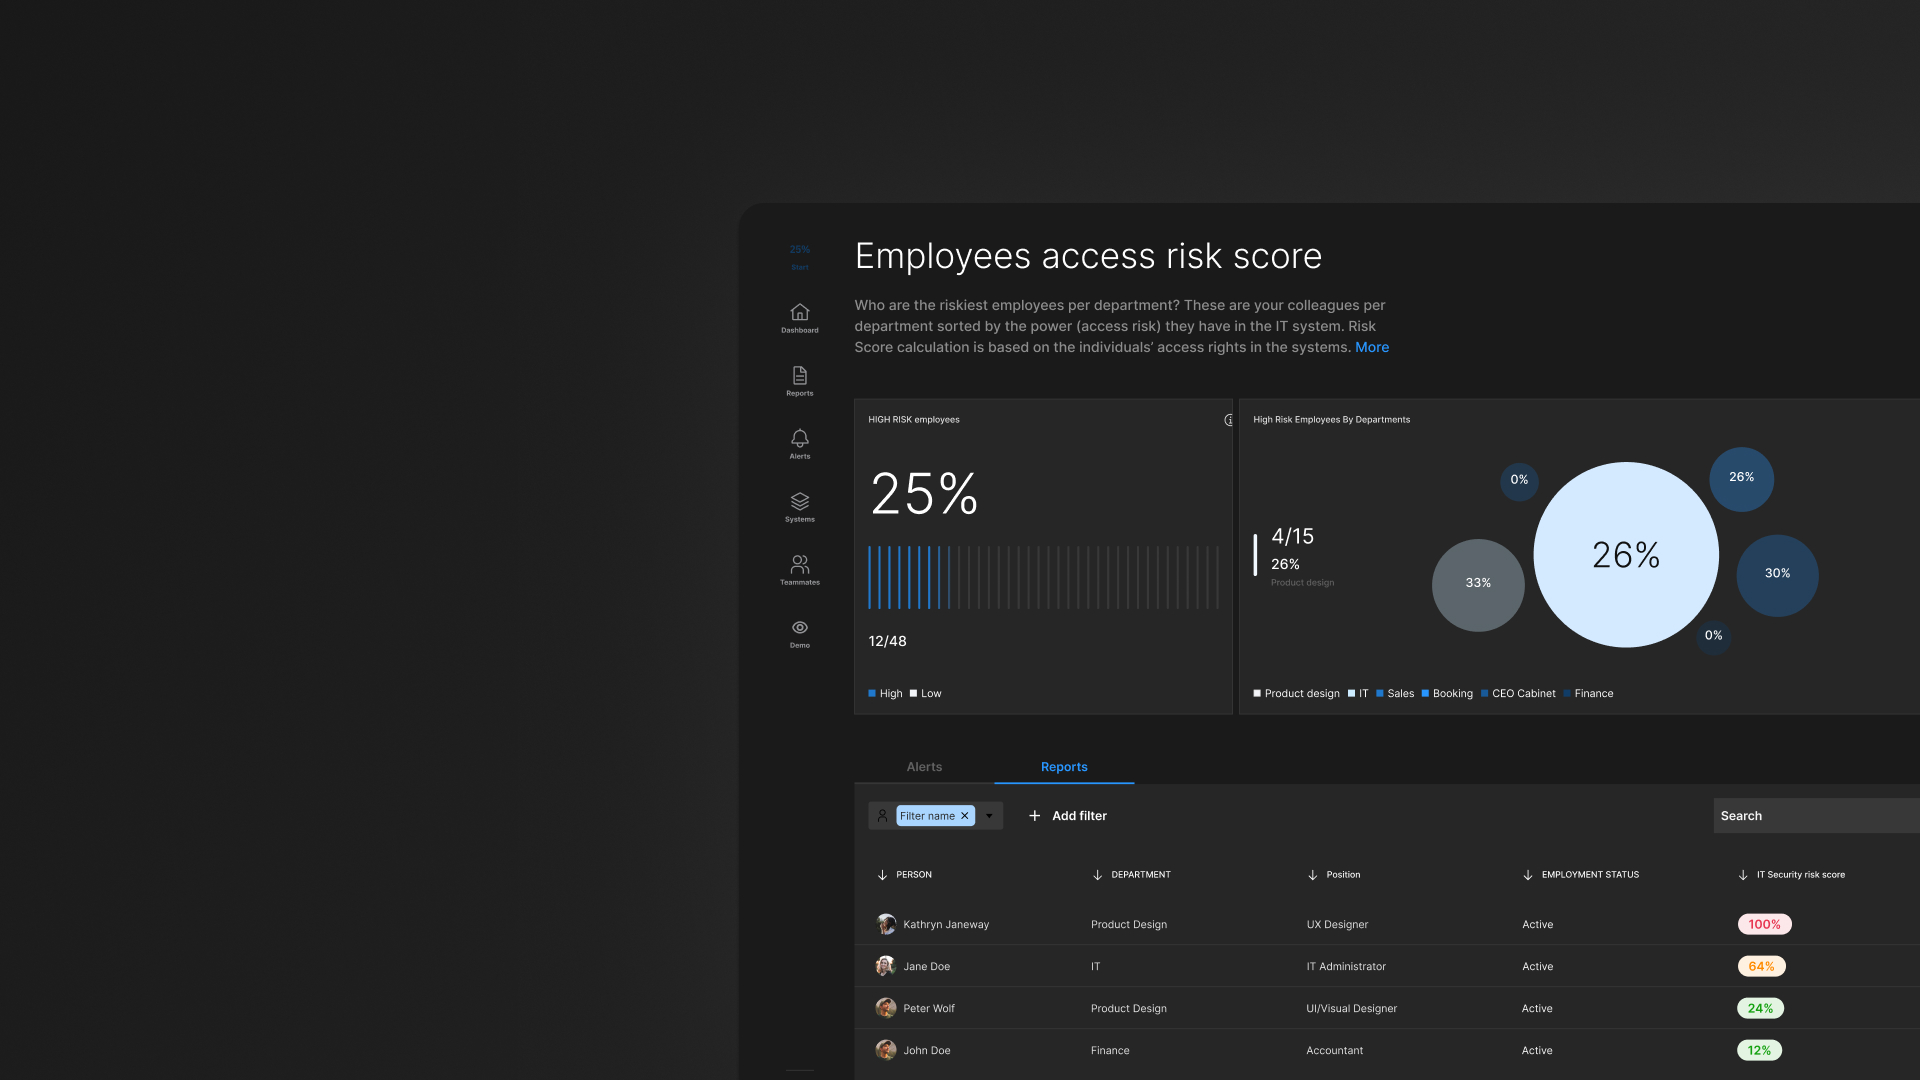Click the High legend swatch
The image size is (1920, 1080).
(872, 693)
